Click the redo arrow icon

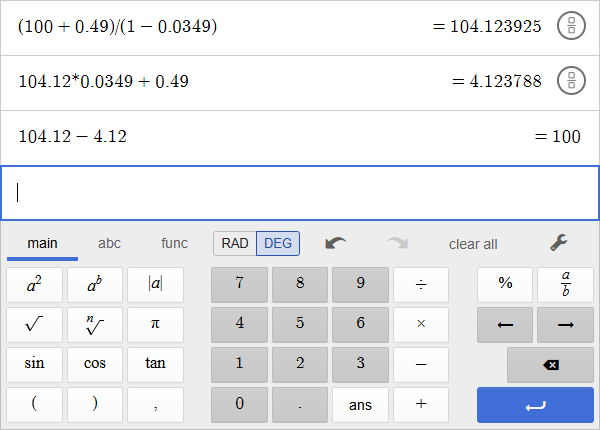pos(398,243)
